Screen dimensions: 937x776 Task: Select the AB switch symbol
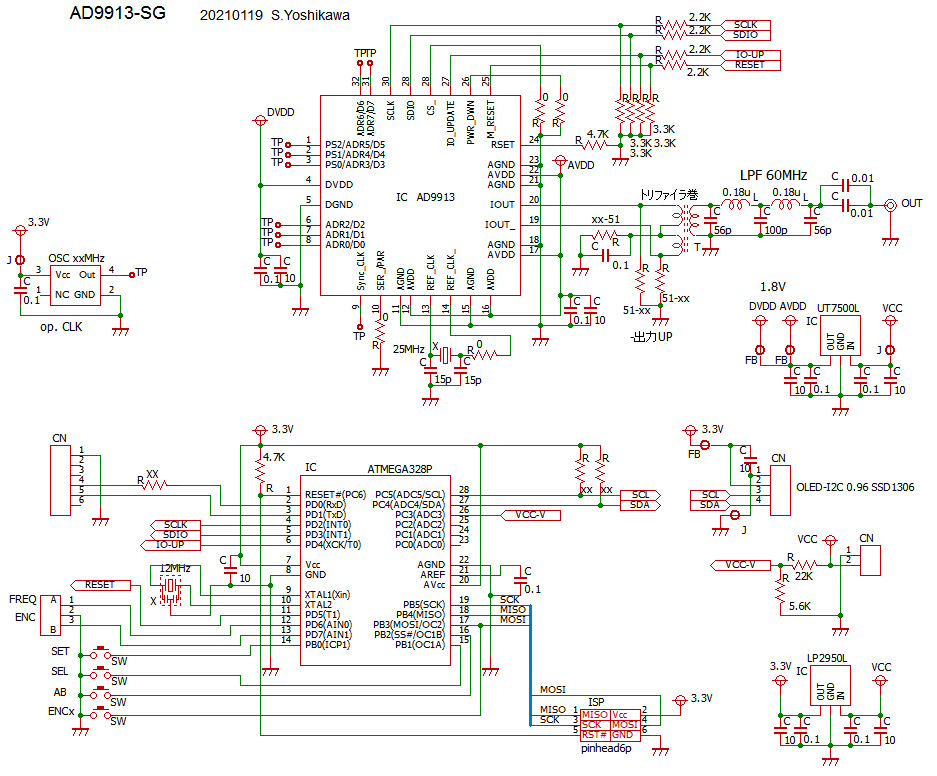coord(101,693)
